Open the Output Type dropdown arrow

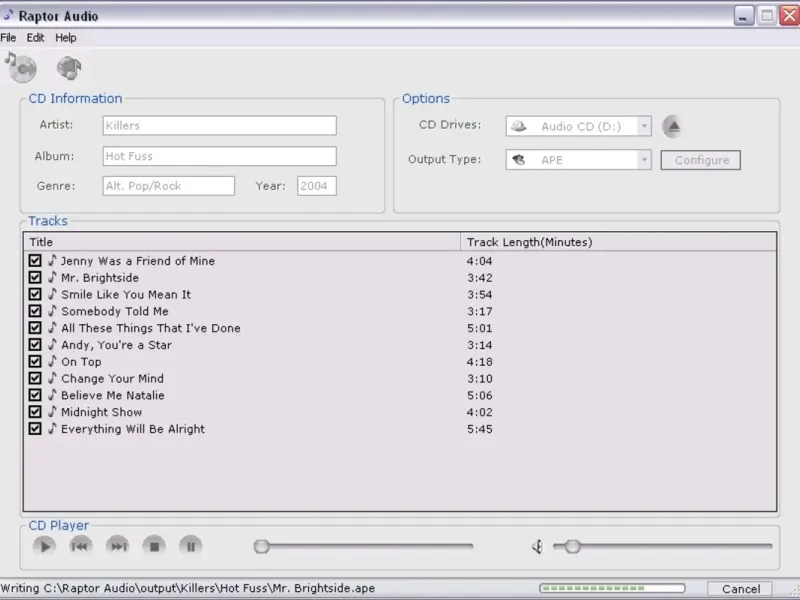[x=644, y=160]
